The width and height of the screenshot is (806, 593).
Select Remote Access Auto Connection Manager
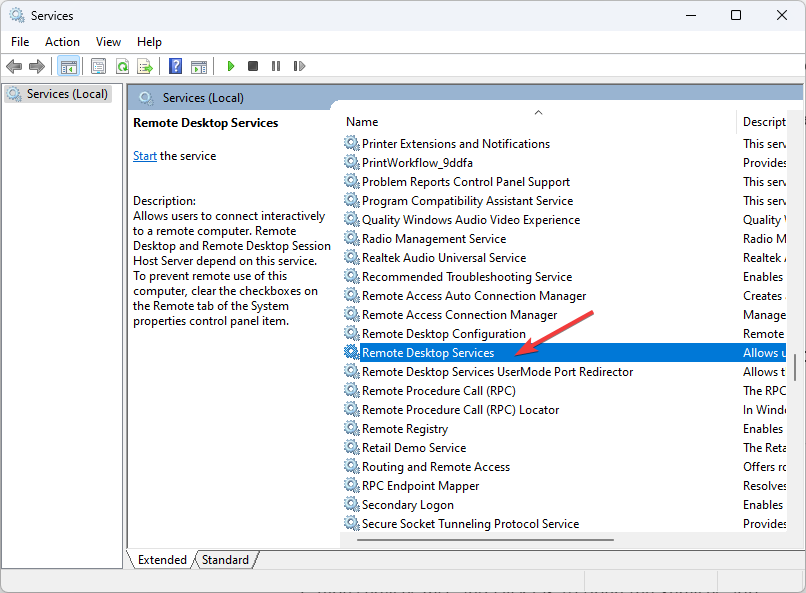tap(474, 296)
